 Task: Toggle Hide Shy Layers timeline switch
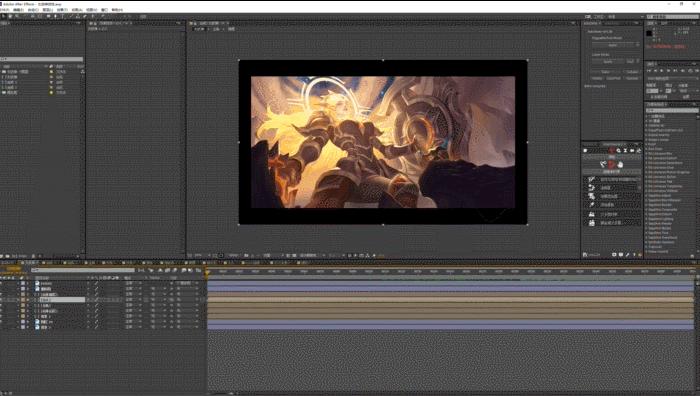click(x=160, y=270)
